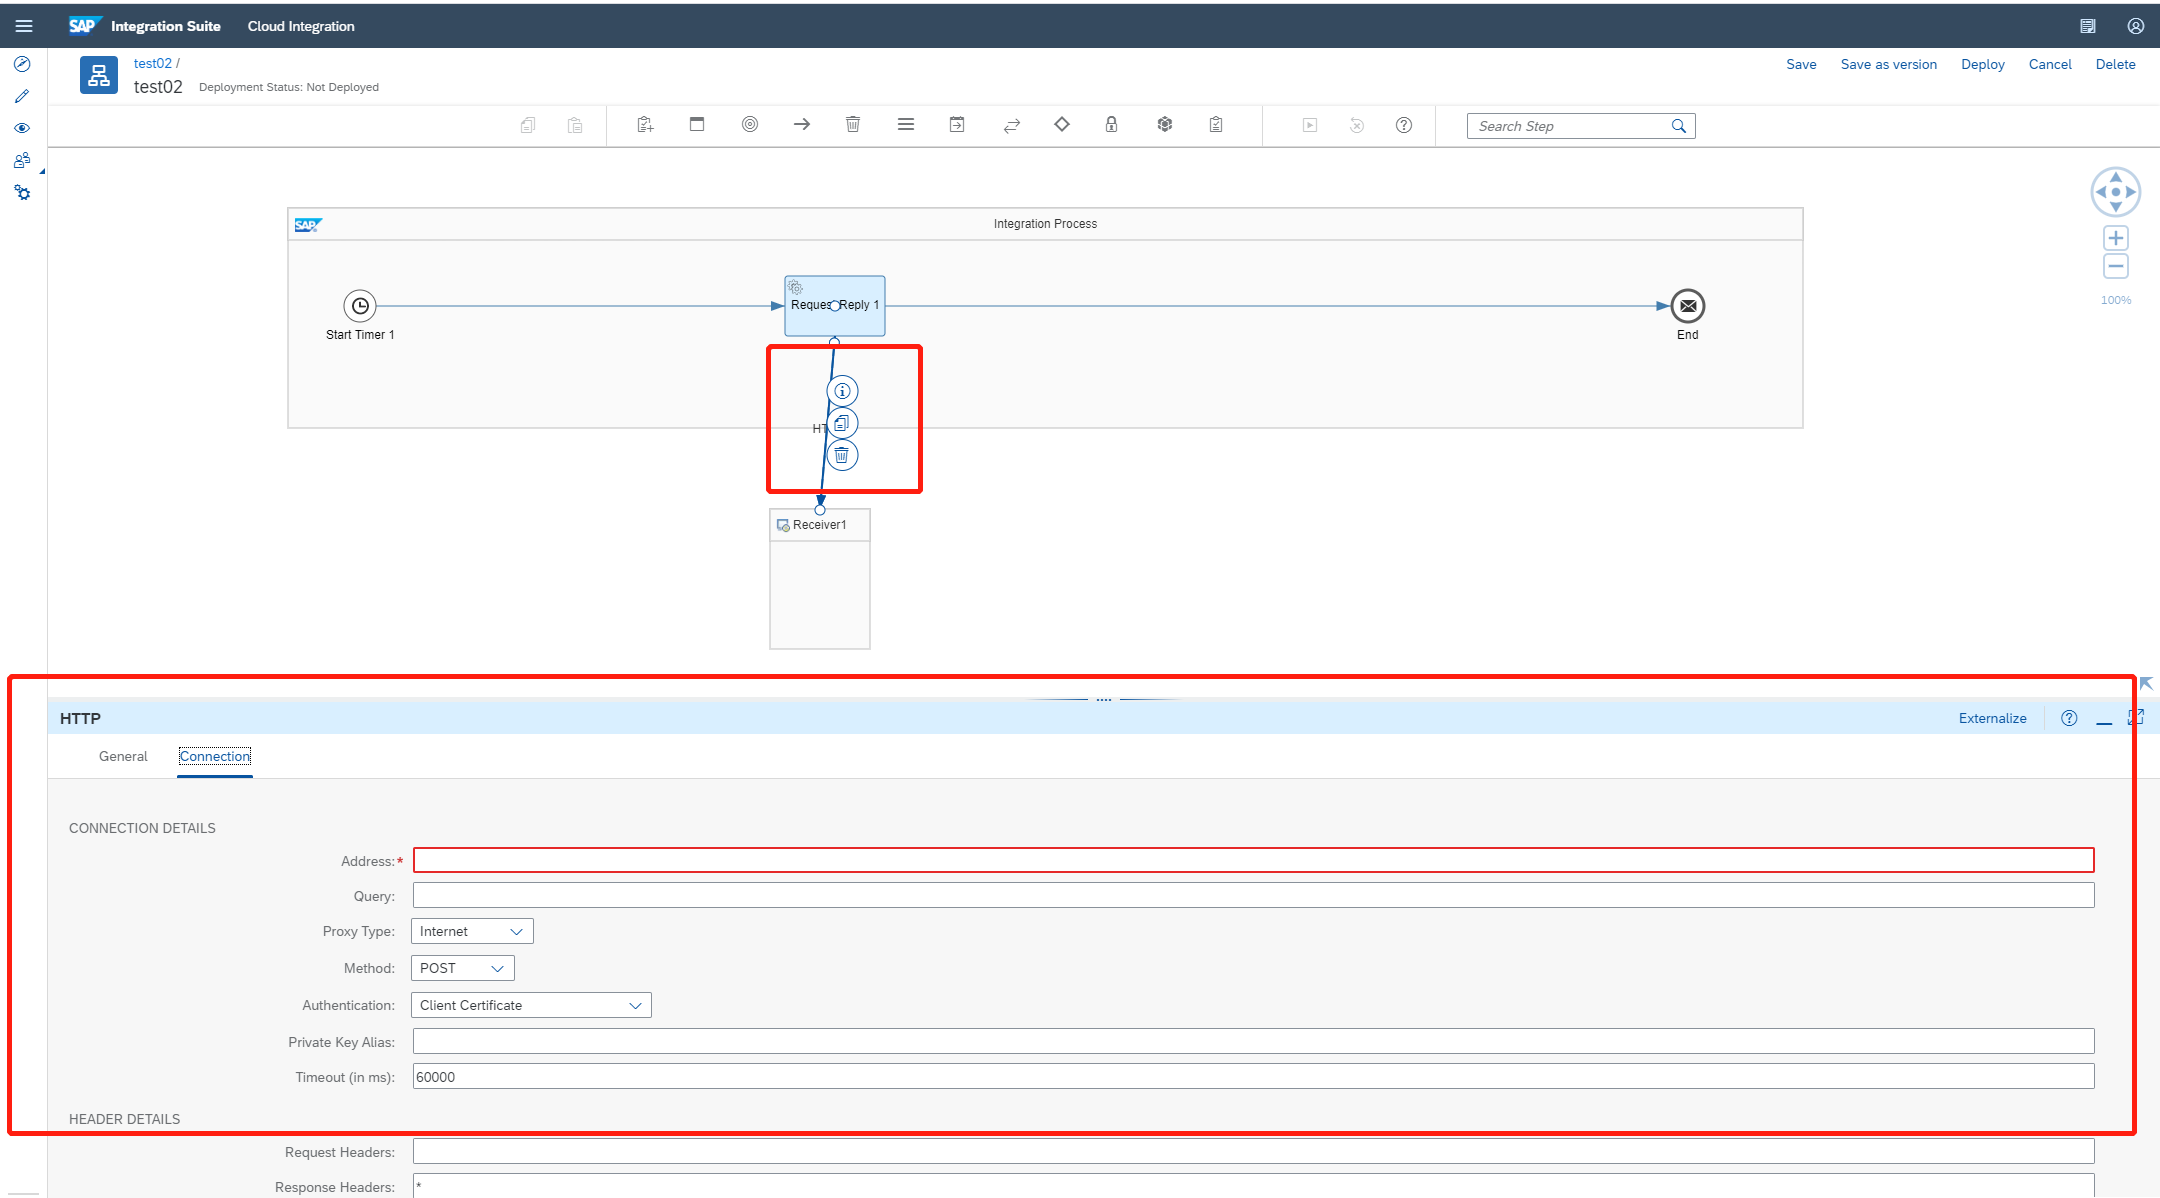This screenshot has height=1198, width=2160.
Task: Open the Settings gears icon in sidebar
Action: click(22, 192)
